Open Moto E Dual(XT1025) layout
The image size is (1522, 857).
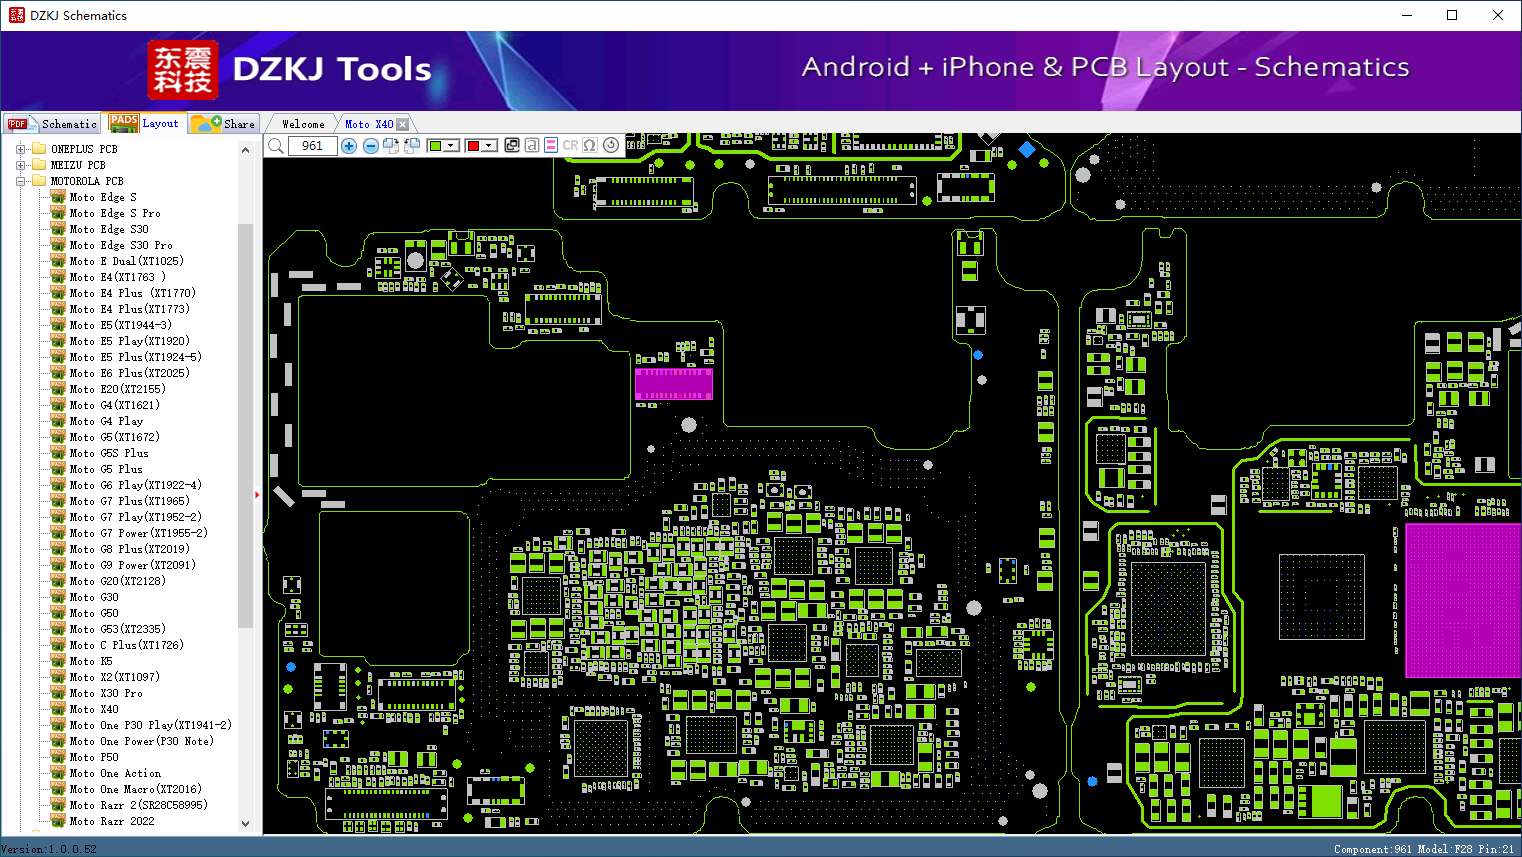point(127,261)
